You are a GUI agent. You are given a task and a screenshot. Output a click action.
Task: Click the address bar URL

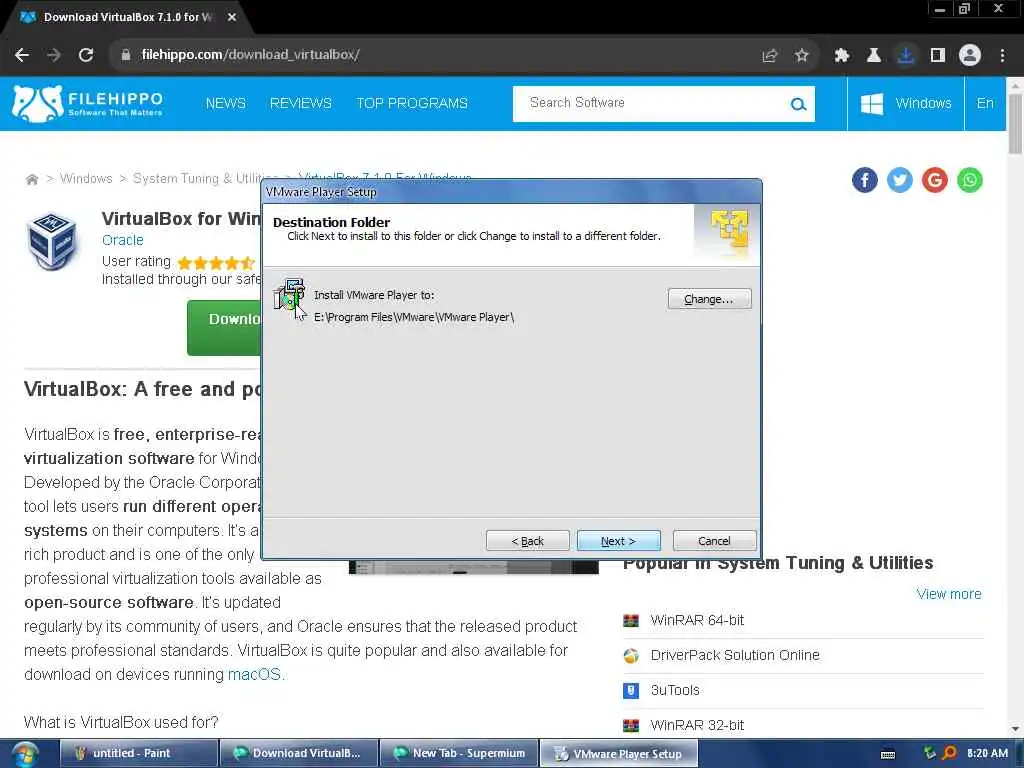[x=250, y=55]
